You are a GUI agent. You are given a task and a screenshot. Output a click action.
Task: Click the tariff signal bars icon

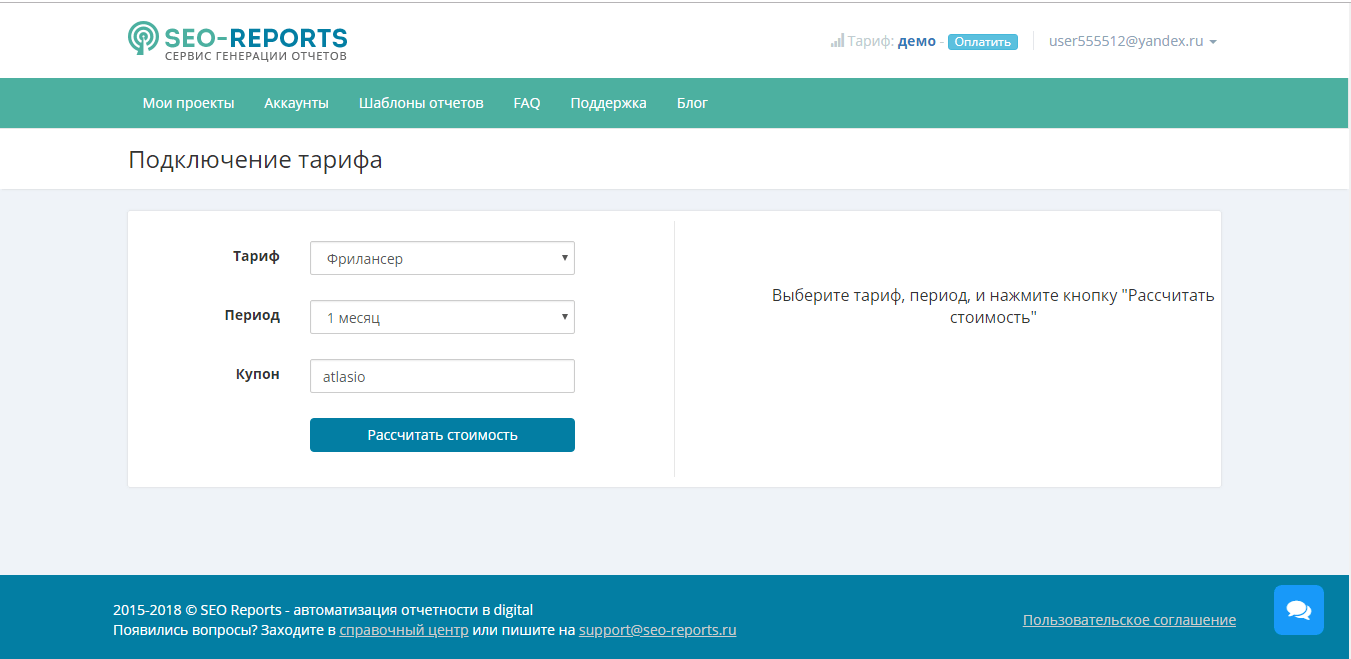[x=837, y=42]
